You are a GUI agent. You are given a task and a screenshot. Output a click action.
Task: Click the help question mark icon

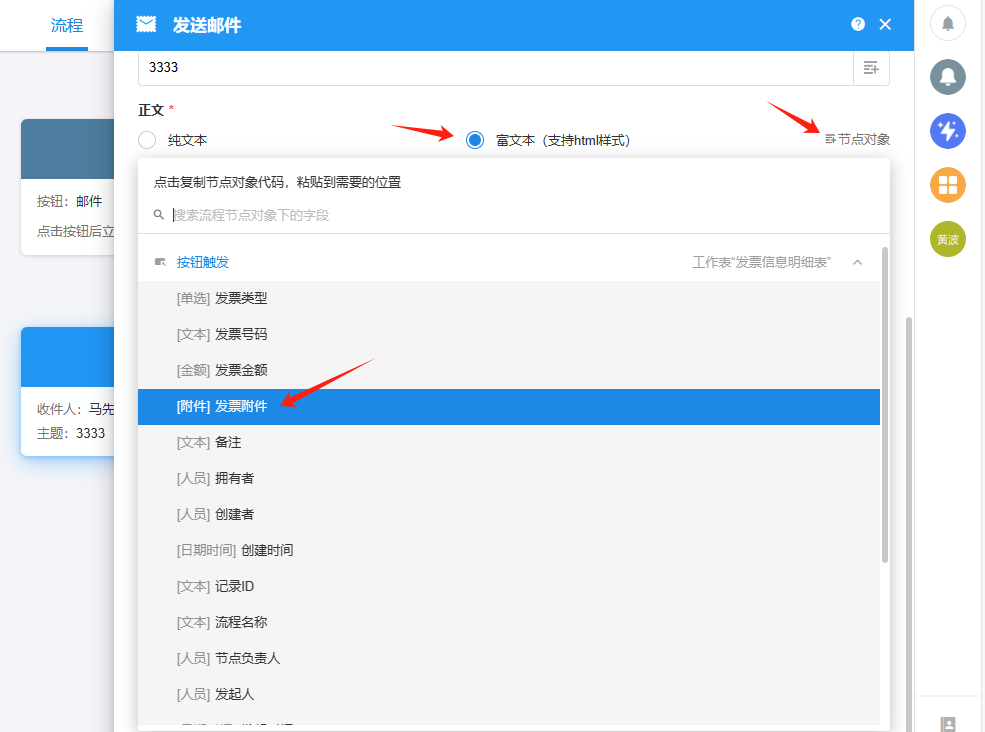pyautogui.click(x=858, y=25)
